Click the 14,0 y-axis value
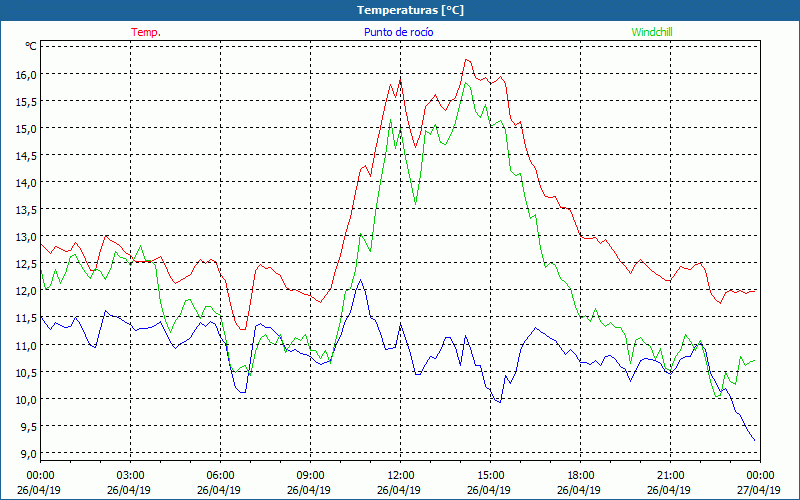Image resolution: width=800 pixels, height=500 pixels. point(28,182)
